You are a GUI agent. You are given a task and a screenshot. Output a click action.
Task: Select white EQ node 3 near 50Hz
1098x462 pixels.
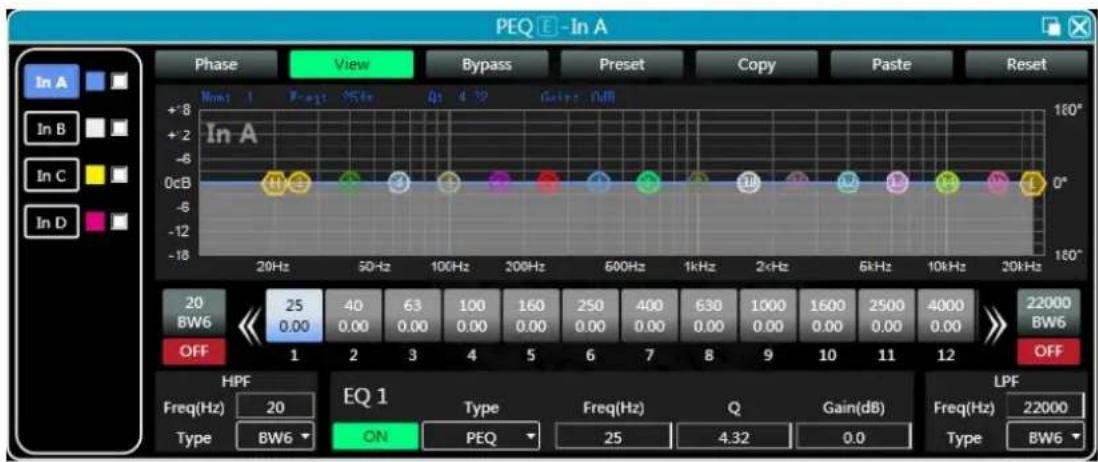399,183
